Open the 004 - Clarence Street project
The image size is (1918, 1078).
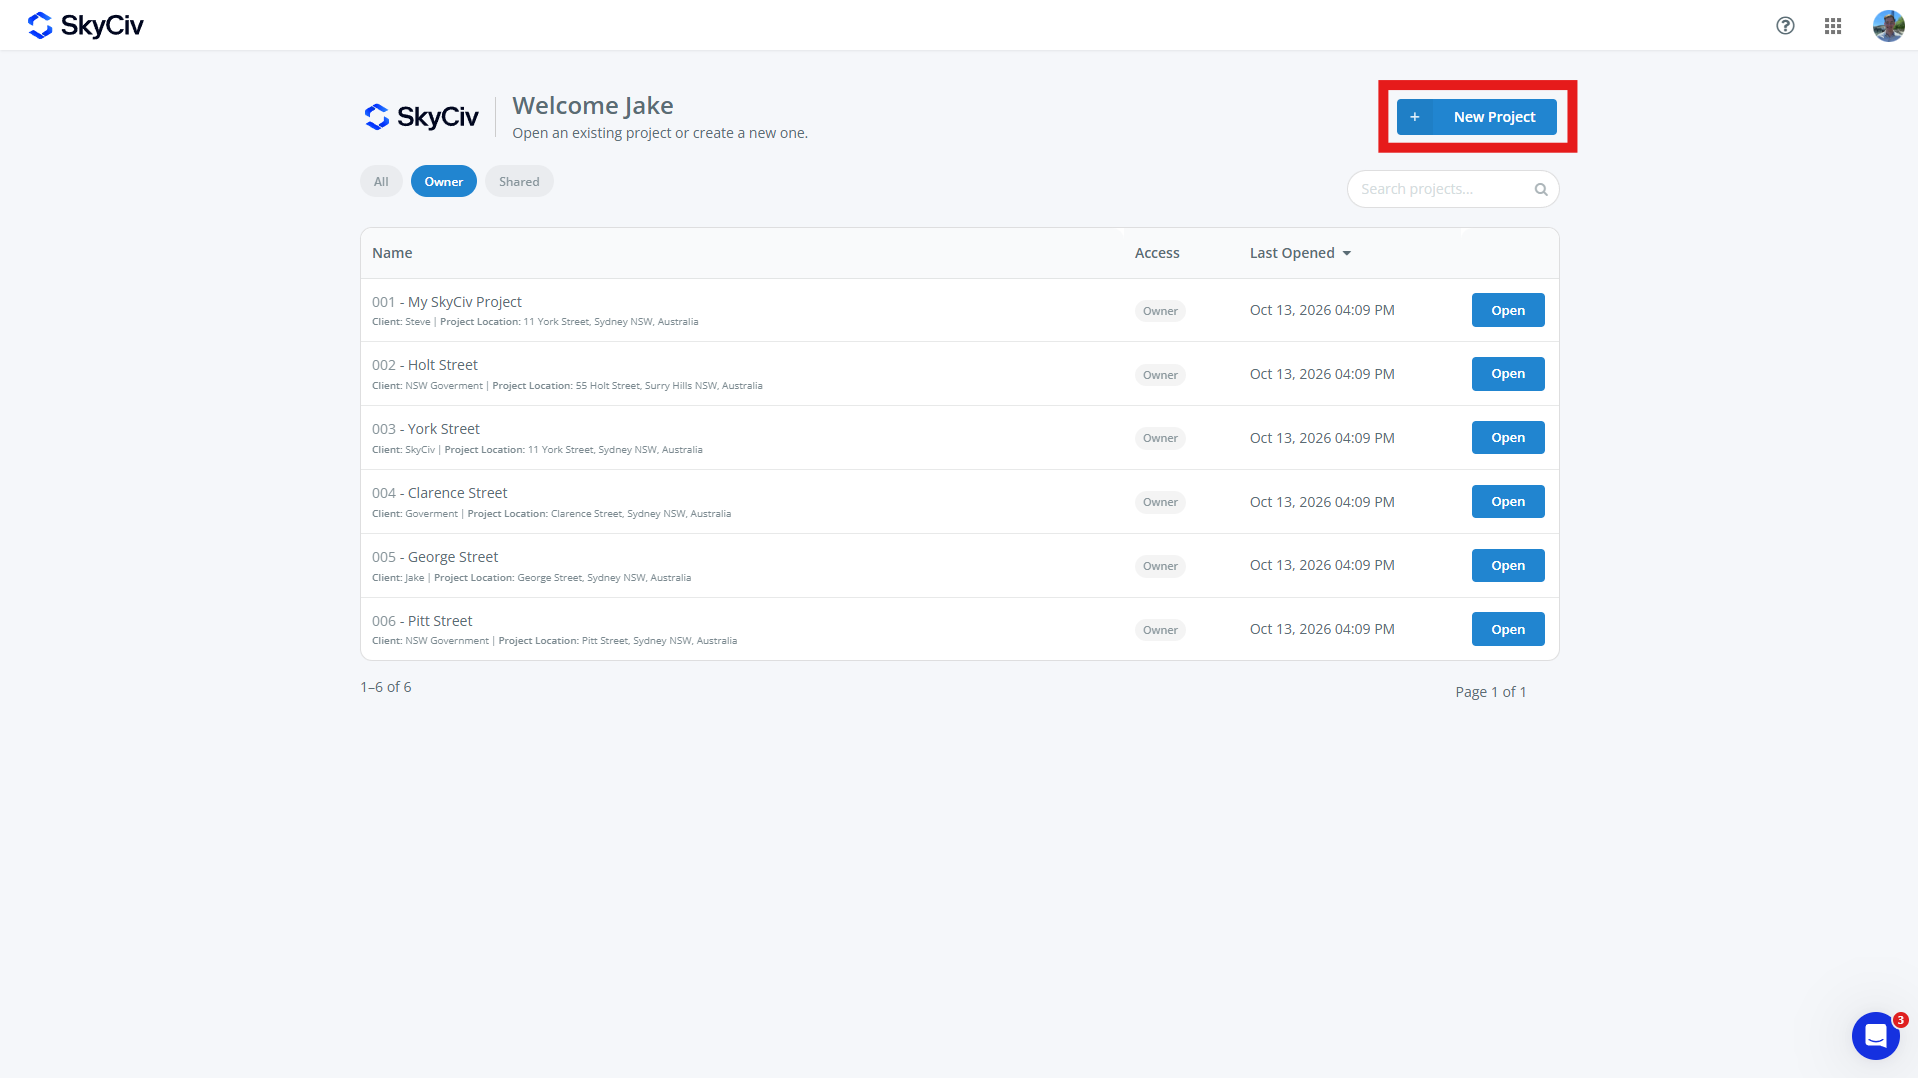click(x=1508, y=502)
